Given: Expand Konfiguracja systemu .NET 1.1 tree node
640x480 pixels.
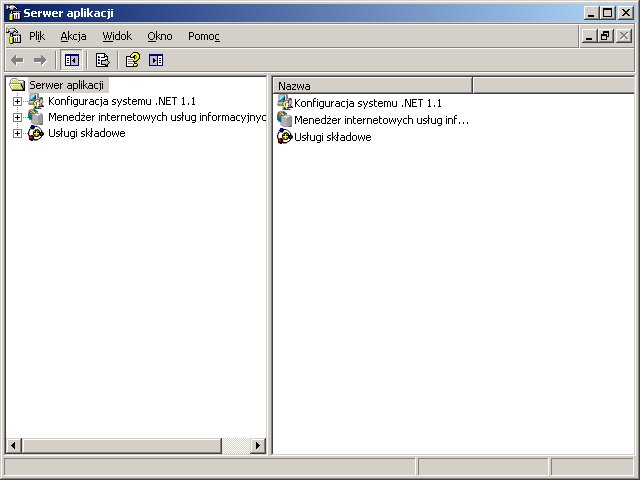Looking at the screenshot, I should (x=17, y=101).
